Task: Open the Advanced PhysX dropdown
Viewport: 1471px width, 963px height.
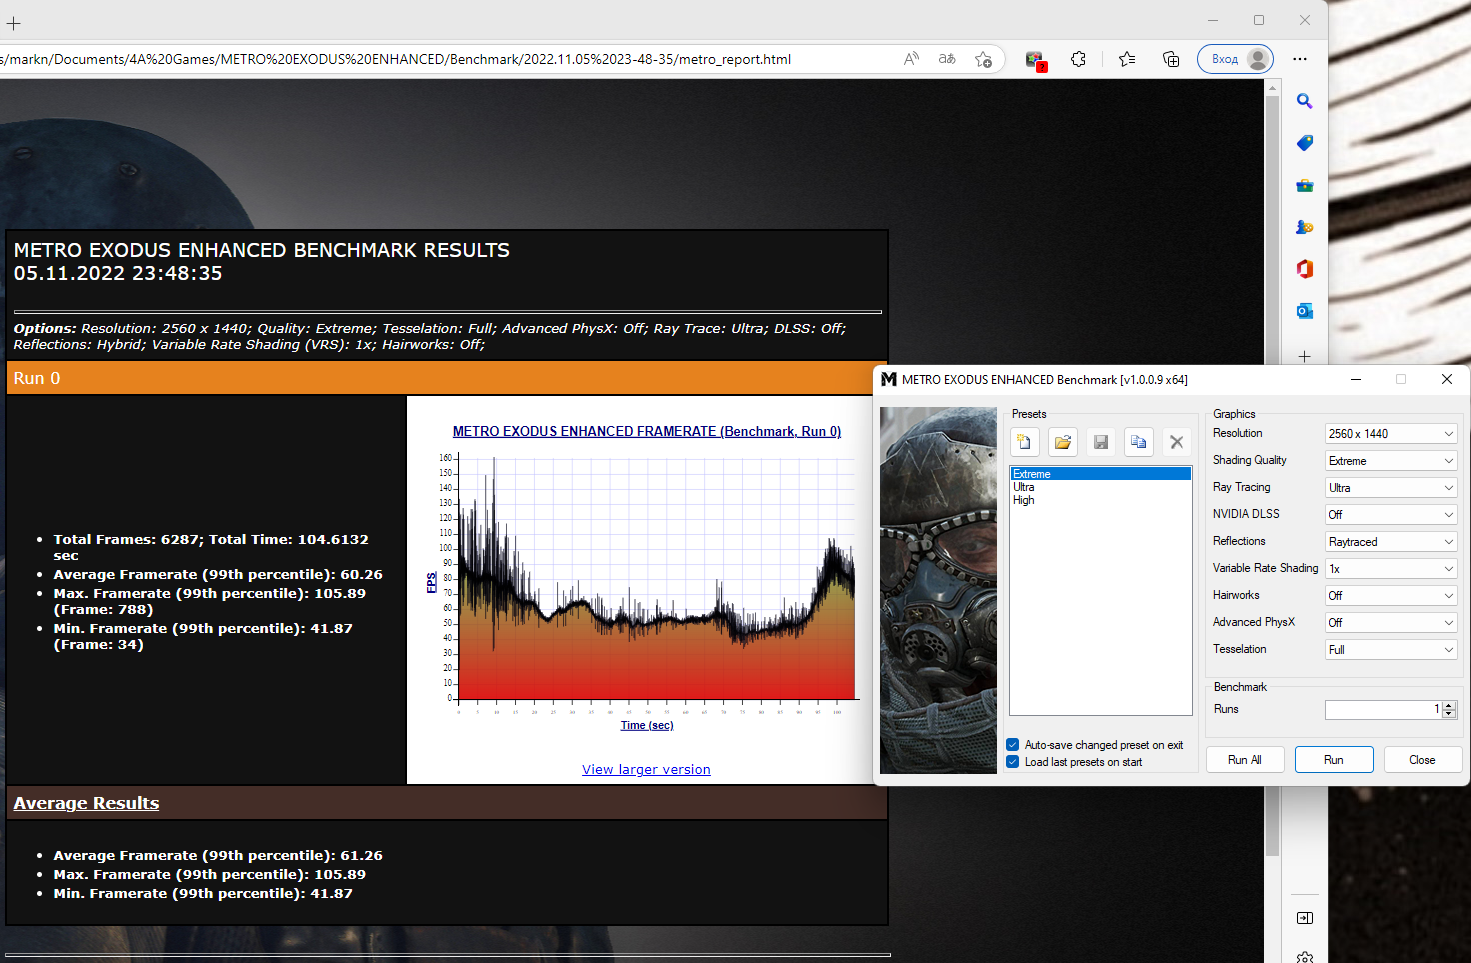Action: [x=1391, y=623]
